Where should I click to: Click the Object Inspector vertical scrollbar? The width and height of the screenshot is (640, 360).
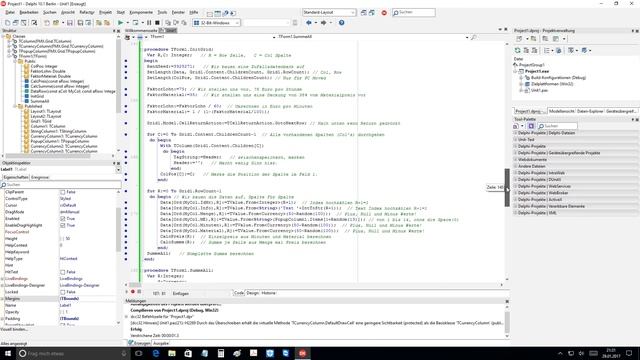[x=118, y=229]
